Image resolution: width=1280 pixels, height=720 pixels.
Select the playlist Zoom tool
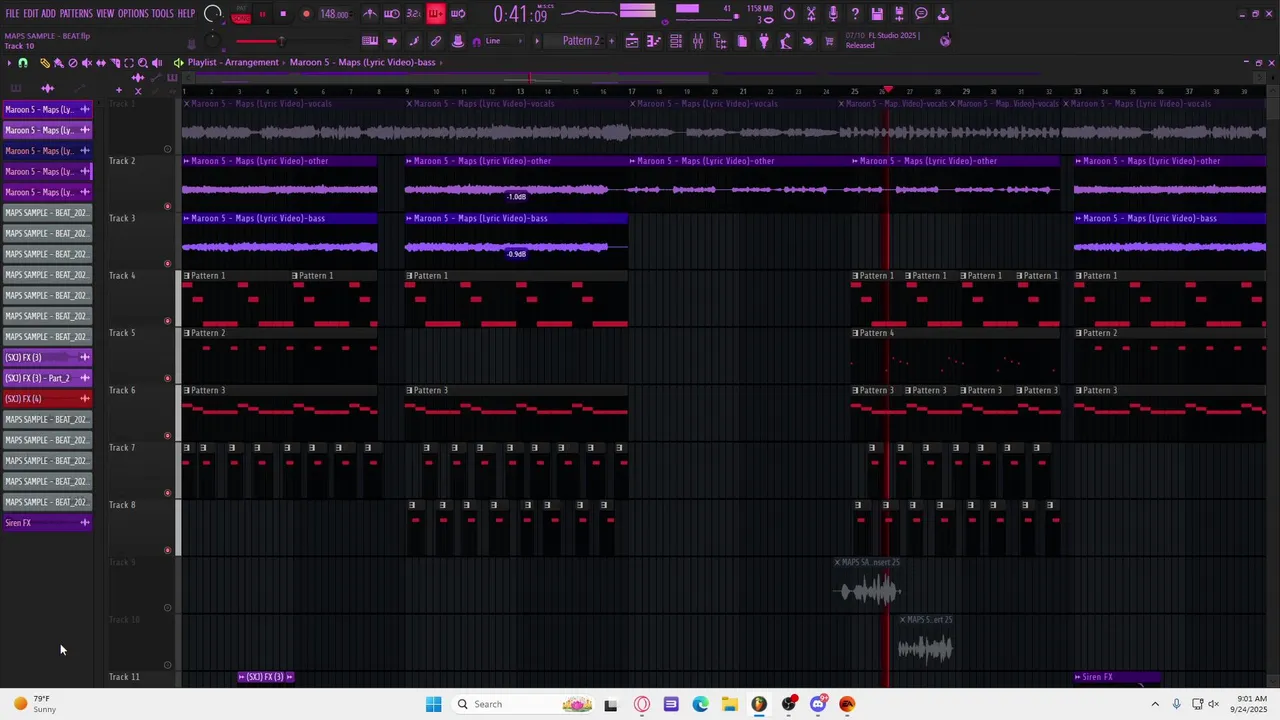[x=143, y=63]
